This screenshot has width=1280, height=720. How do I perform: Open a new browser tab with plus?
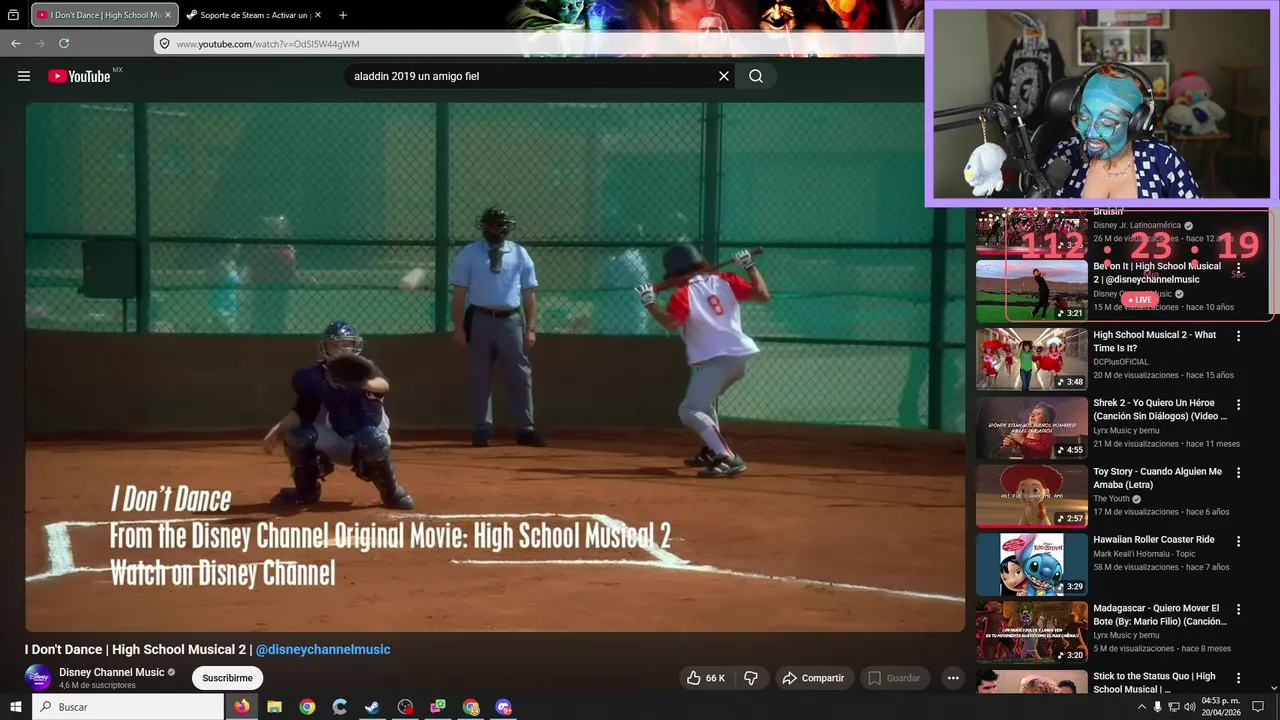pos(343,15)
